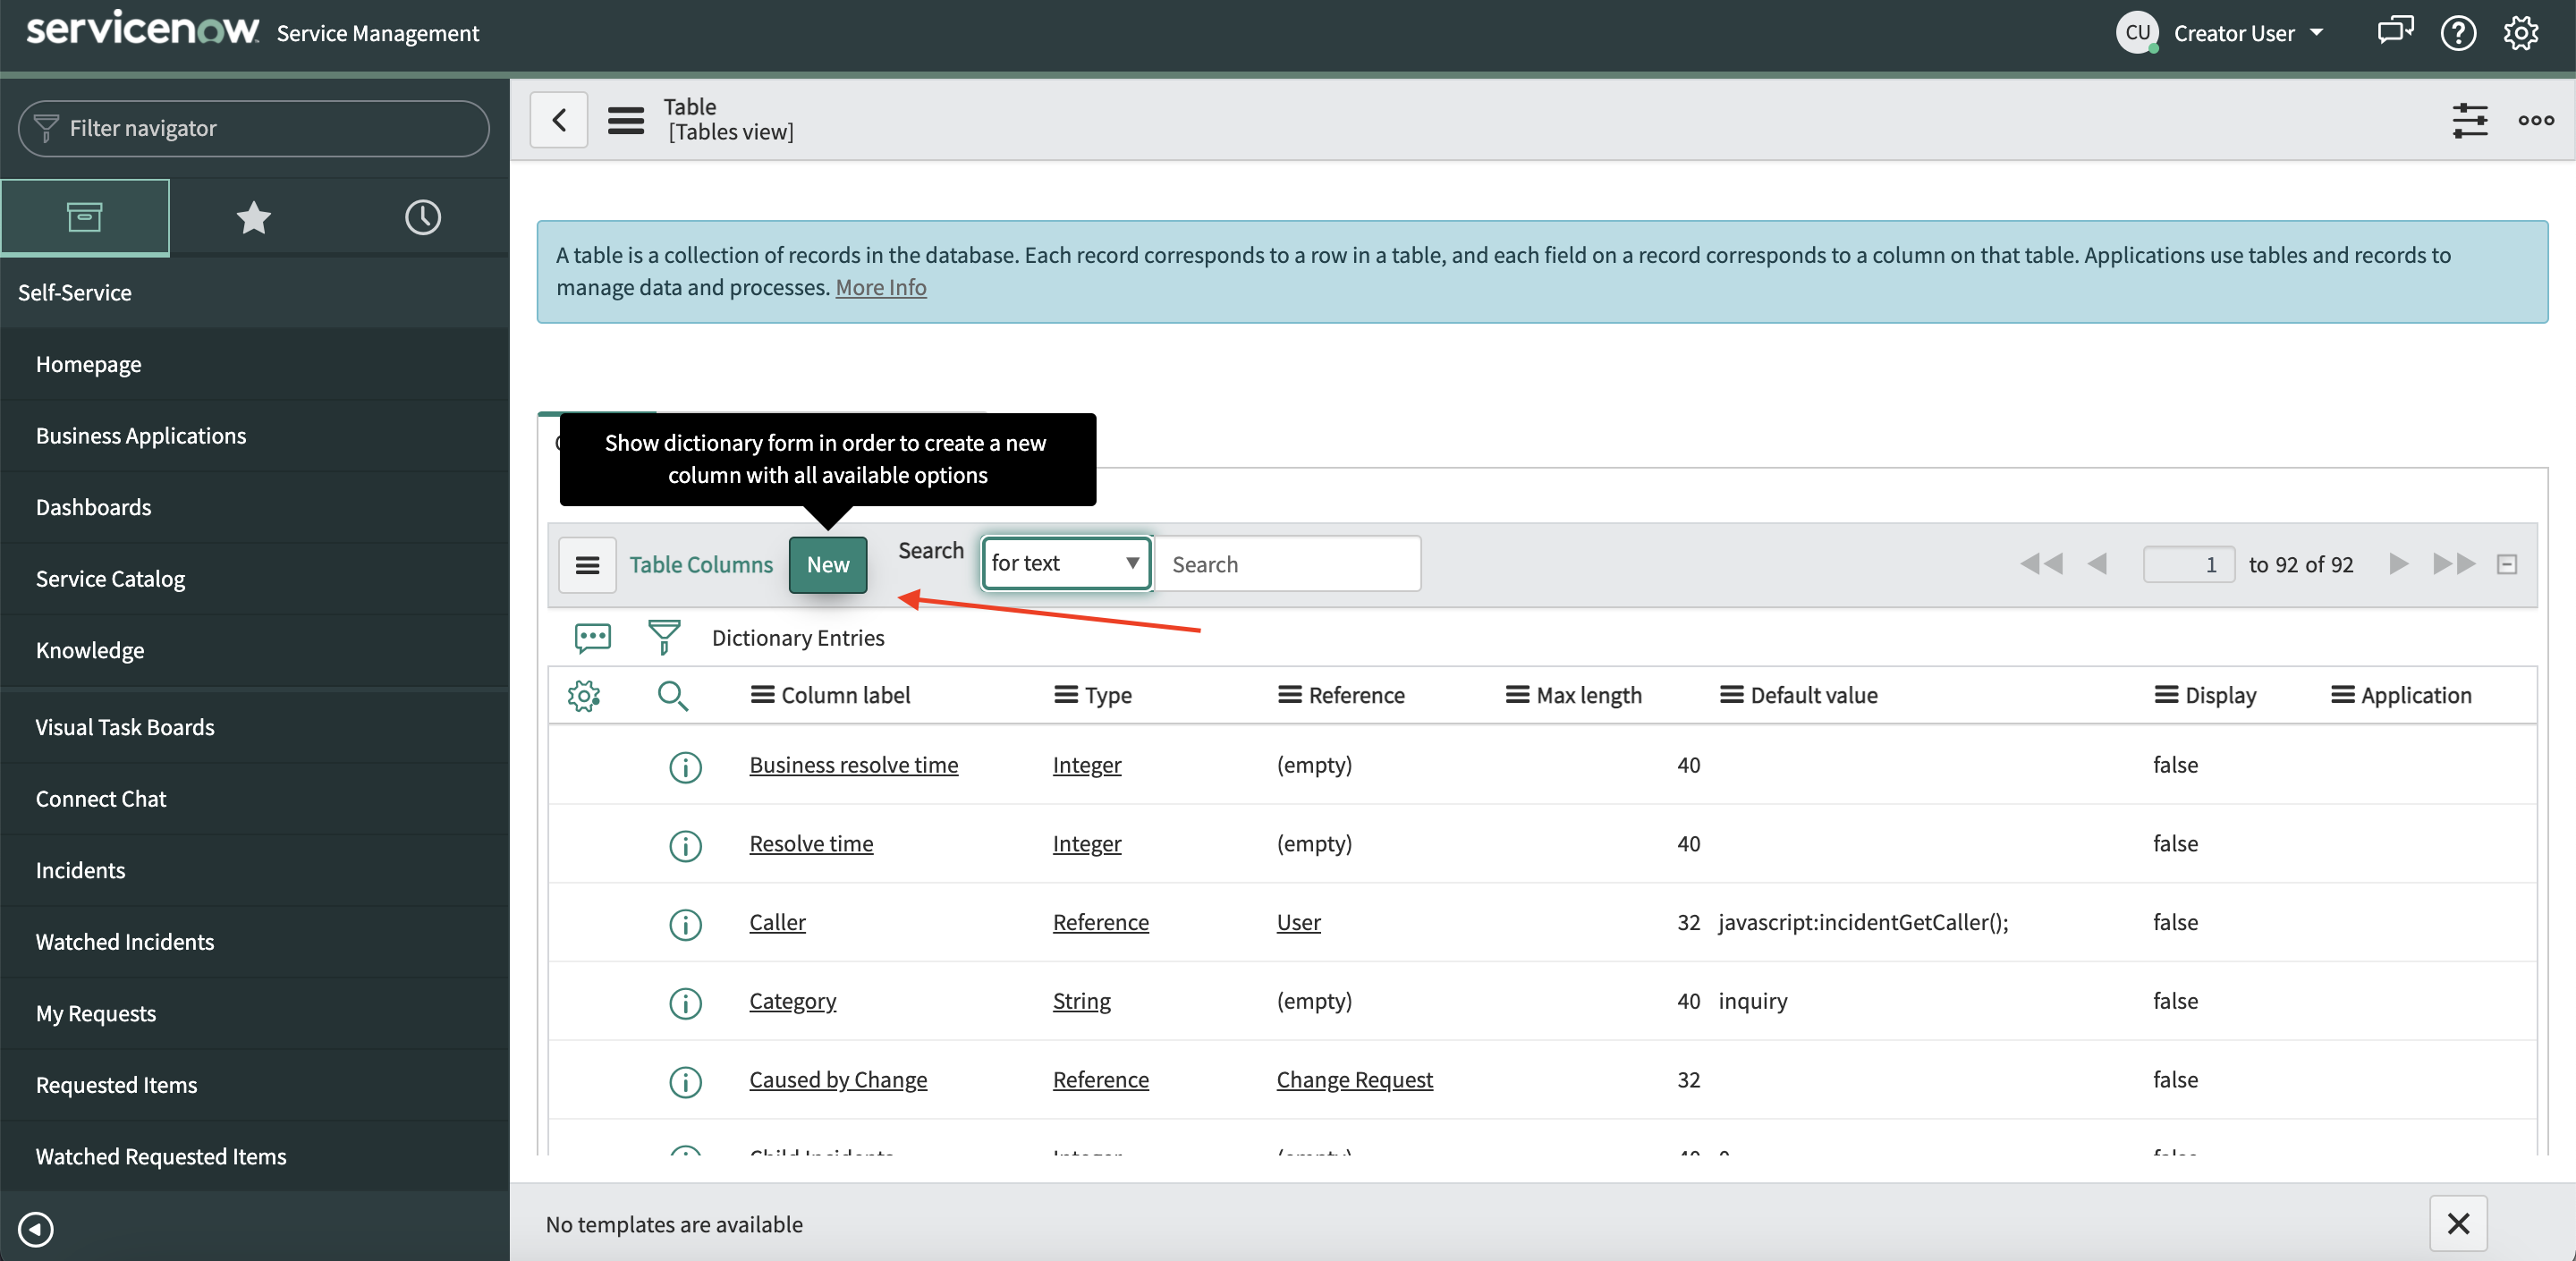Open Caused by Change column record

(x=838, y=1080)
